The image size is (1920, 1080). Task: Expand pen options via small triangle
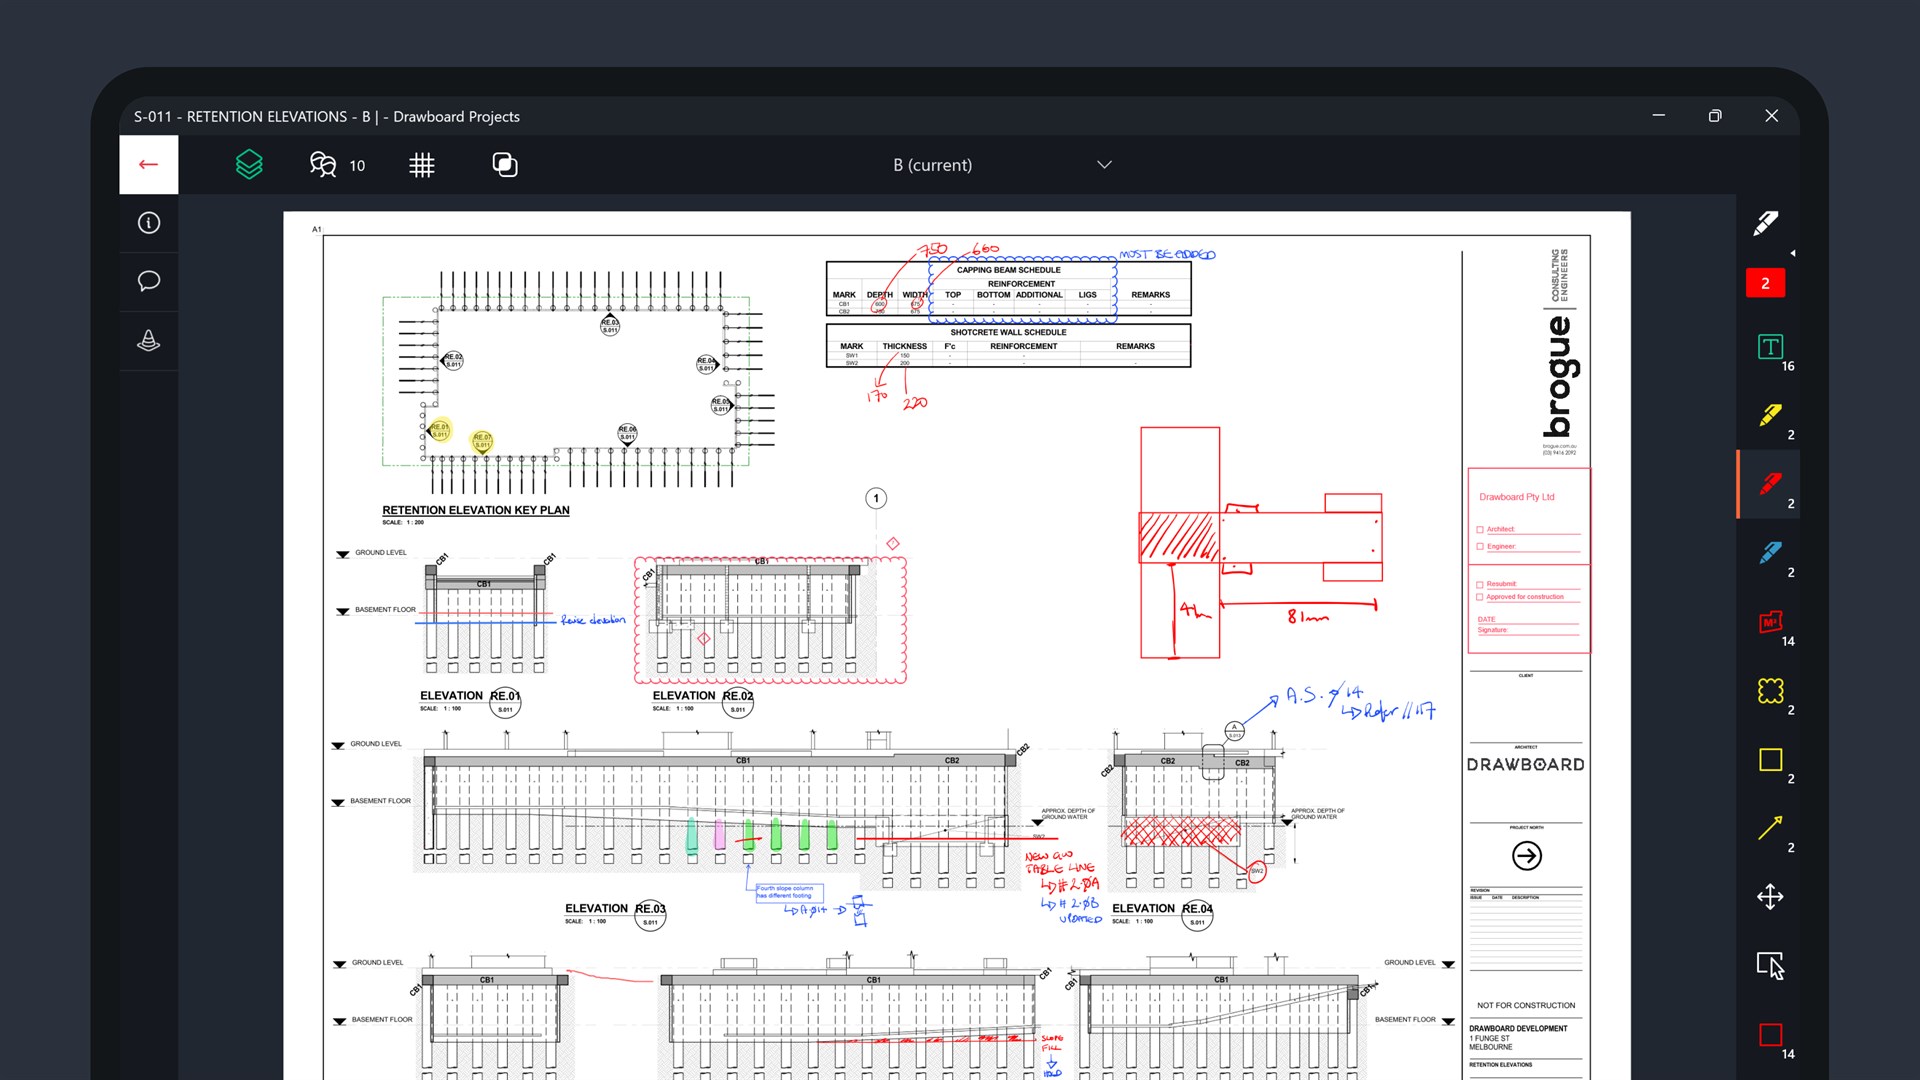[1792, 253]
